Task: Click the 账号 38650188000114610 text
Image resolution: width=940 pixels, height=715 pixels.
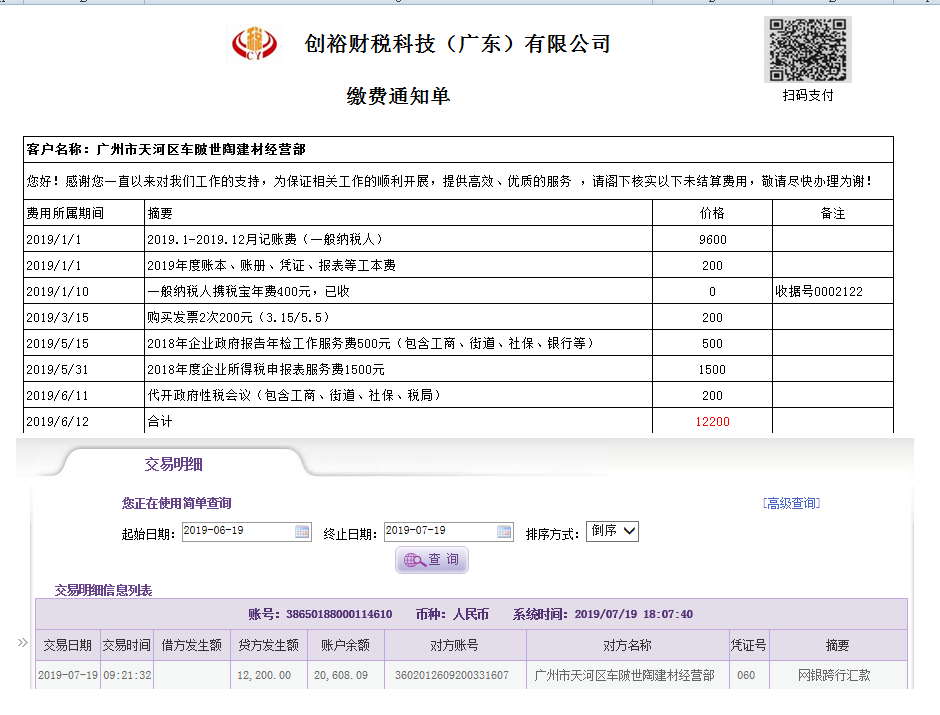Action: click(x=320, y=614)
